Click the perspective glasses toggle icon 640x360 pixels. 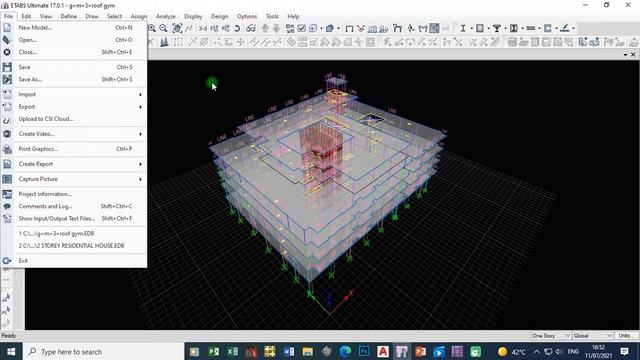pyautogui.click(x=251, y=28)
